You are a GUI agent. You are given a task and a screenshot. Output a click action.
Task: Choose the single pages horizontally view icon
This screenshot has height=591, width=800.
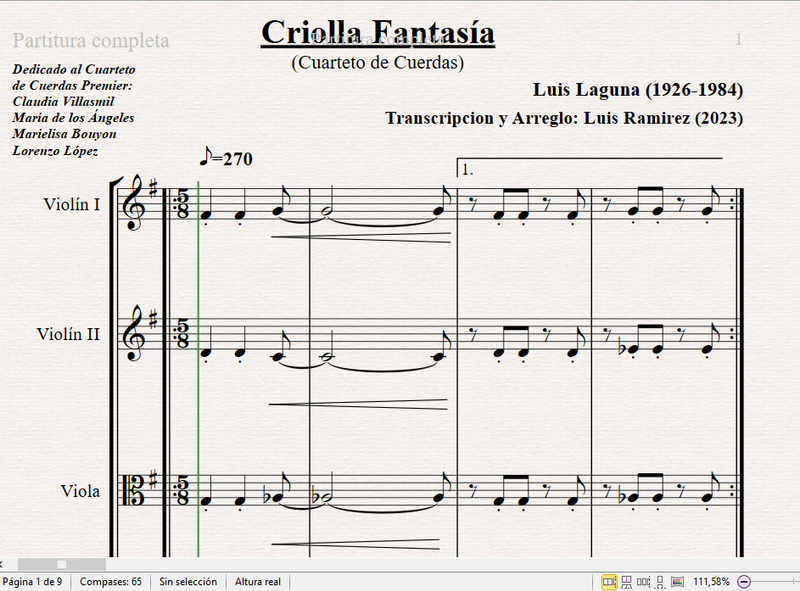coord(643,582)
